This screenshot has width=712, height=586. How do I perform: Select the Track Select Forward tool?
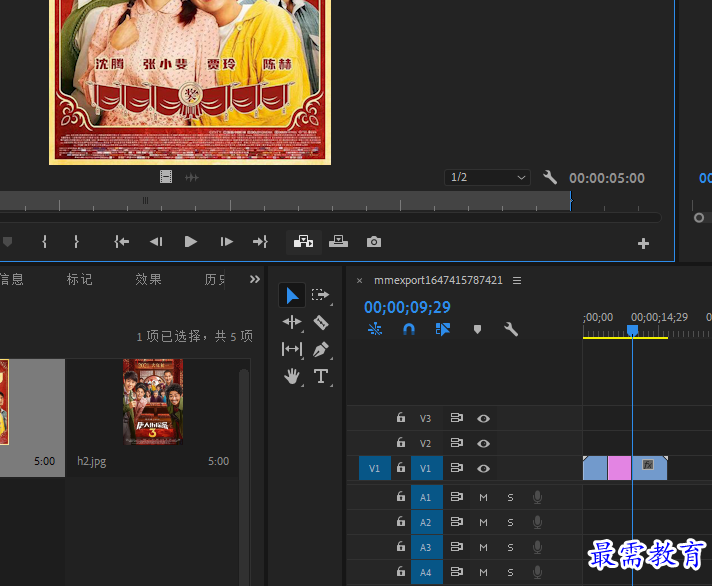[x=320, y=295]
